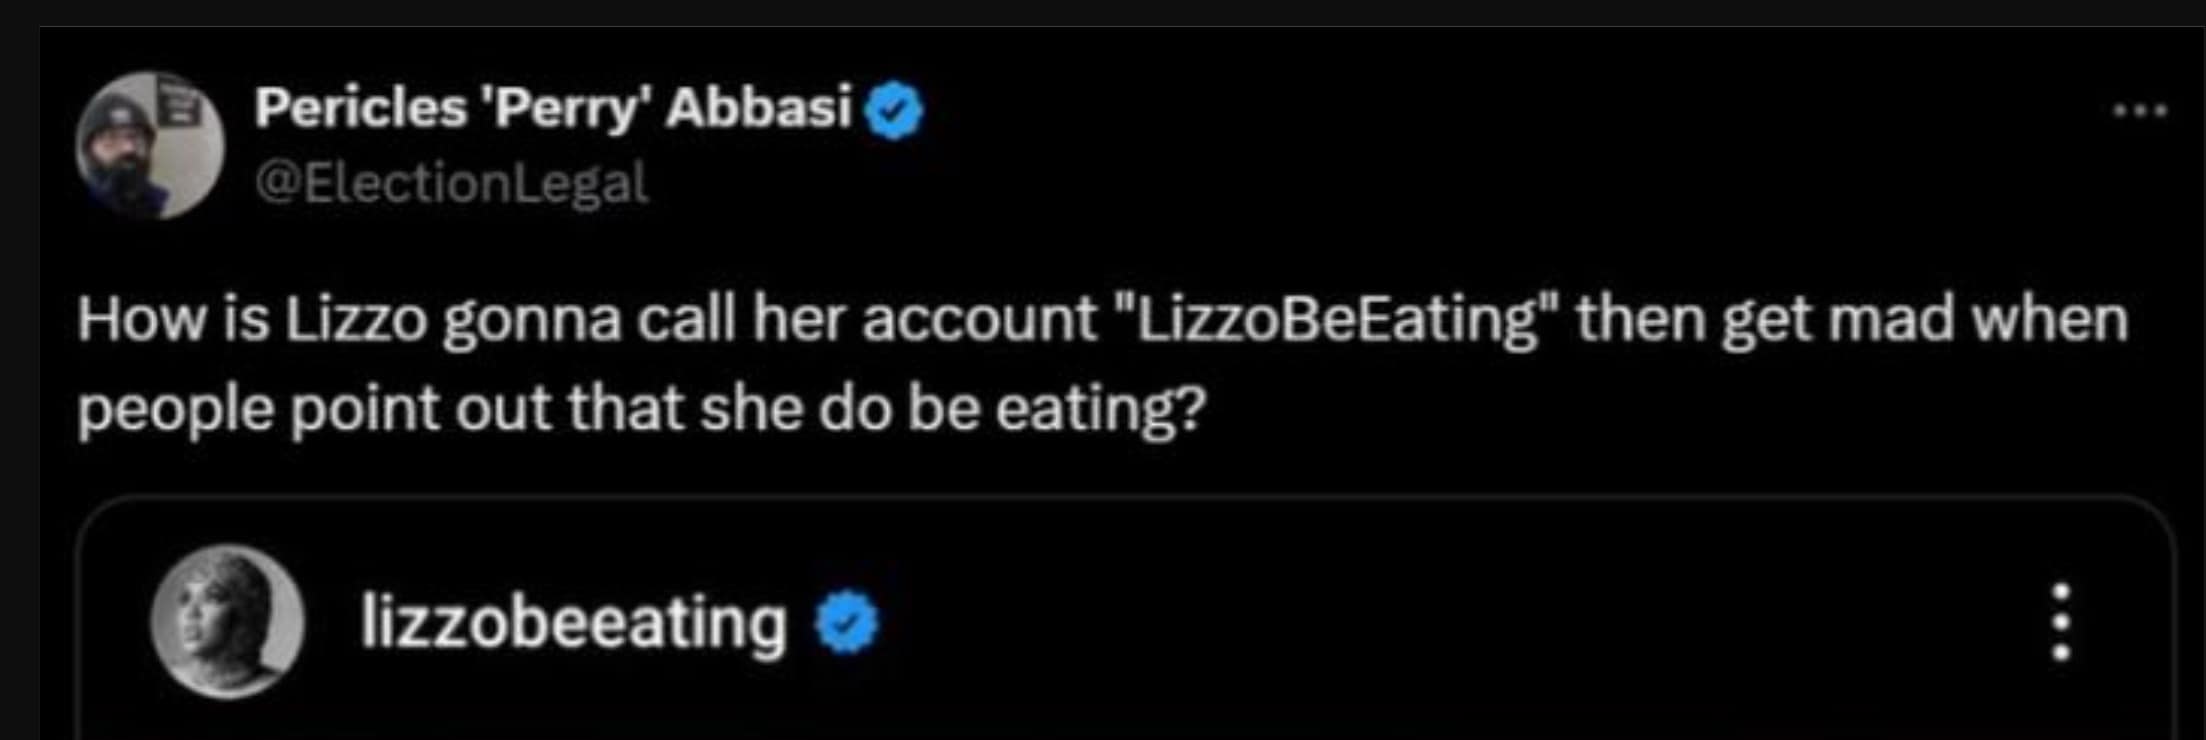Click the verified badge beside Pericles 'Perry' Abbasi
The height and width of the screenshot is (740, 2206).
[x=894, y=110]
